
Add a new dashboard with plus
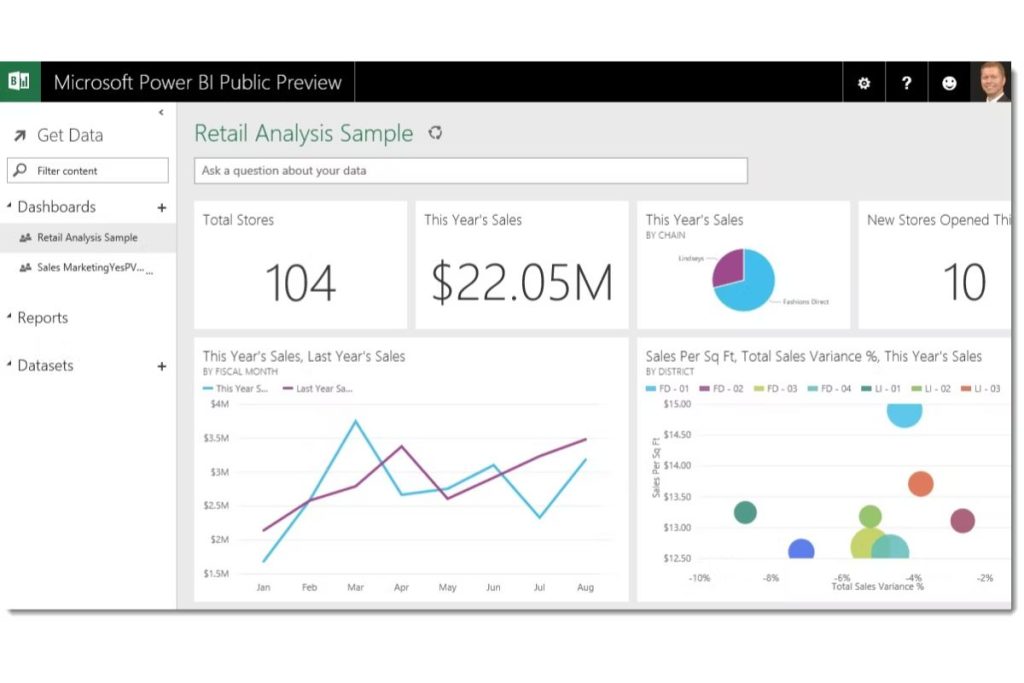(x=161, y=208)
